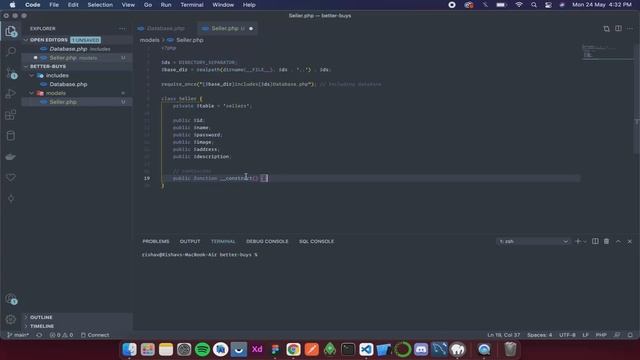The image size is (640, 360).
Task: Synchronize changes in status bar
Action: (39, 335)
